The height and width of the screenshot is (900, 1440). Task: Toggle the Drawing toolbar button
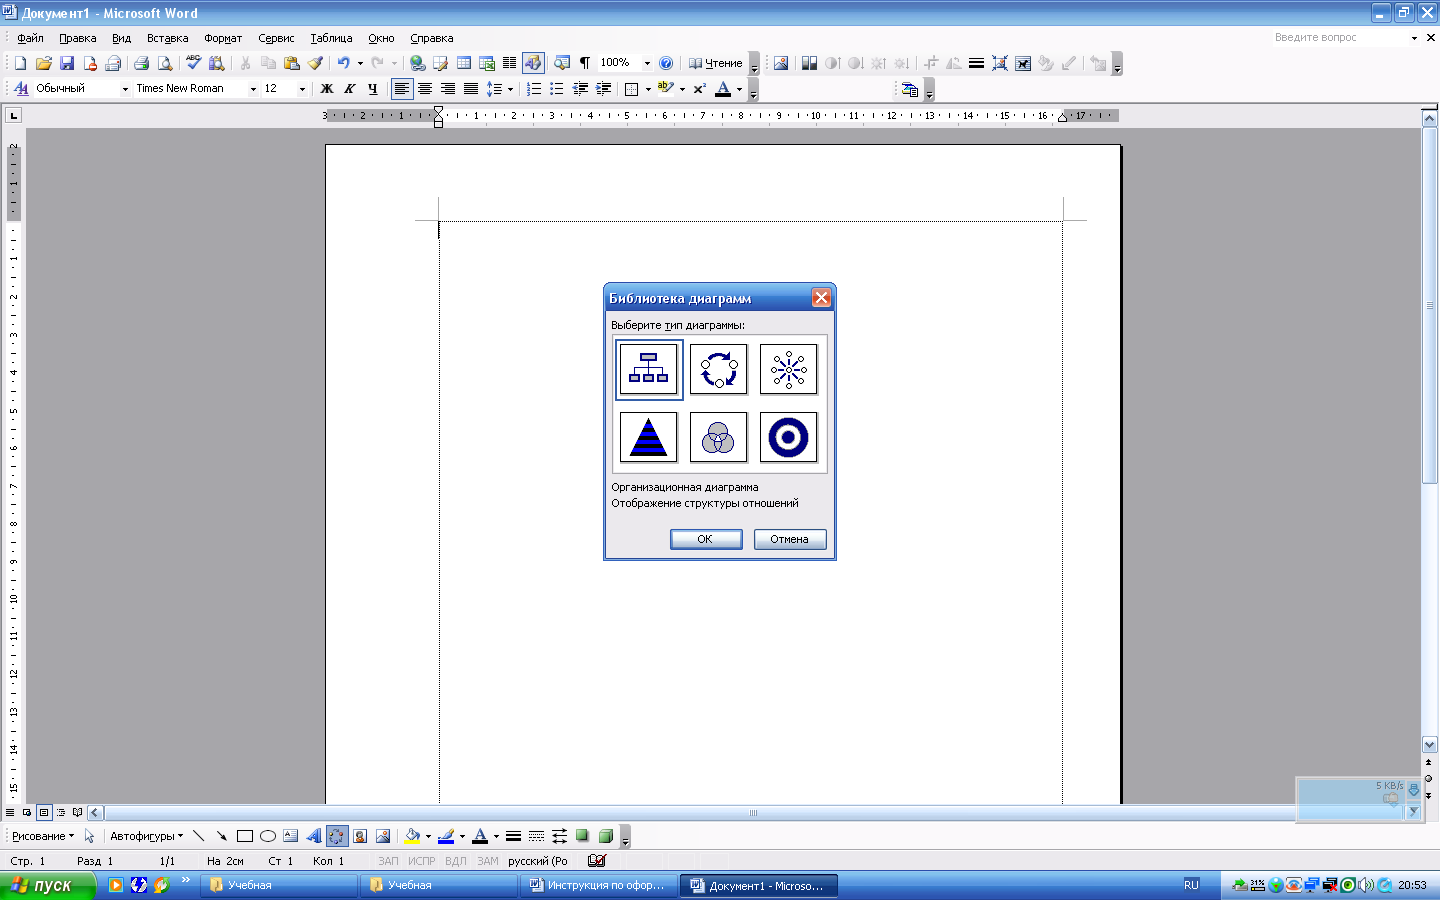(x=533, y=63)
